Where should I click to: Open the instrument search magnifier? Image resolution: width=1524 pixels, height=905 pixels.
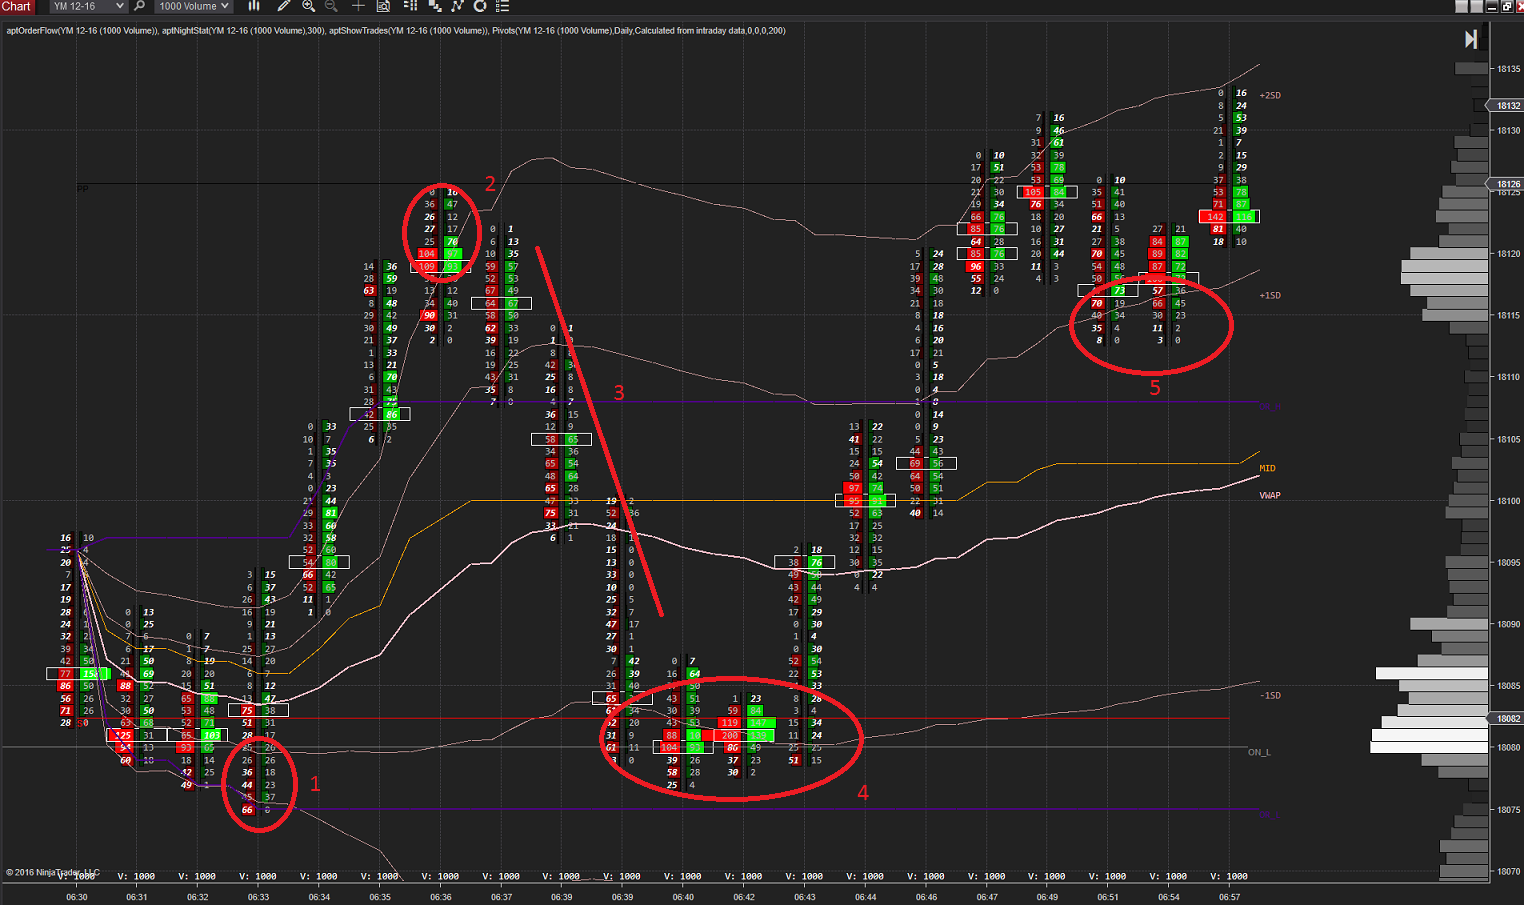pos(139,6)
